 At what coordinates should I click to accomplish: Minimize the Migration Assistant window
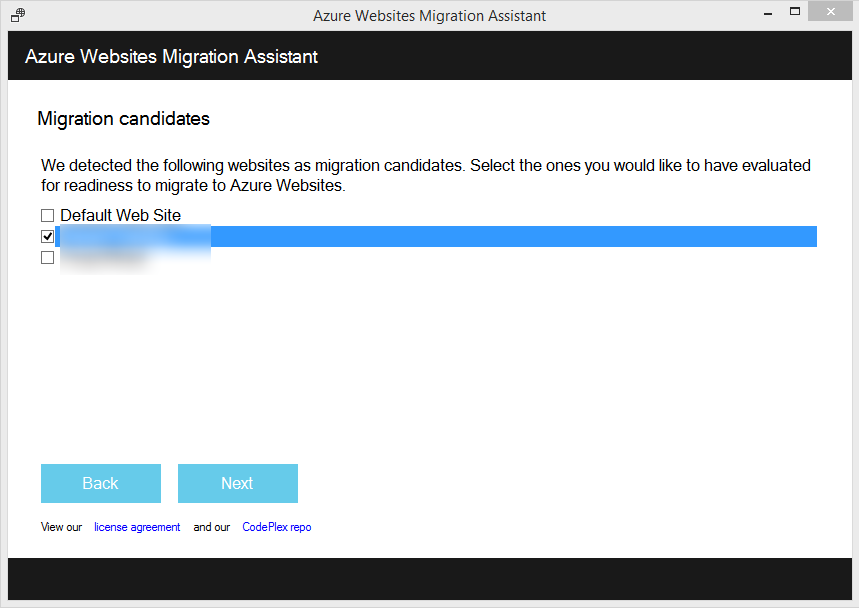coord(768,13)
